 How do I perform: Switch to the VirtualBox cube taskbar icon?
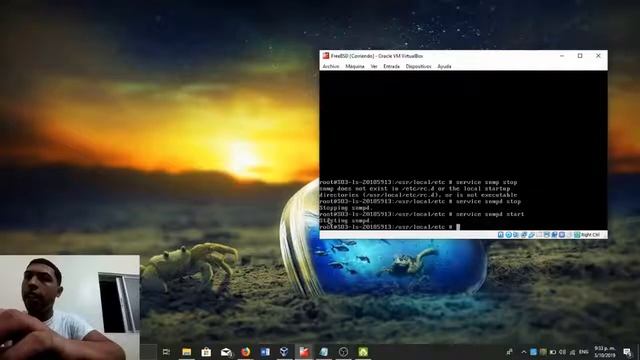pos(284,351)
